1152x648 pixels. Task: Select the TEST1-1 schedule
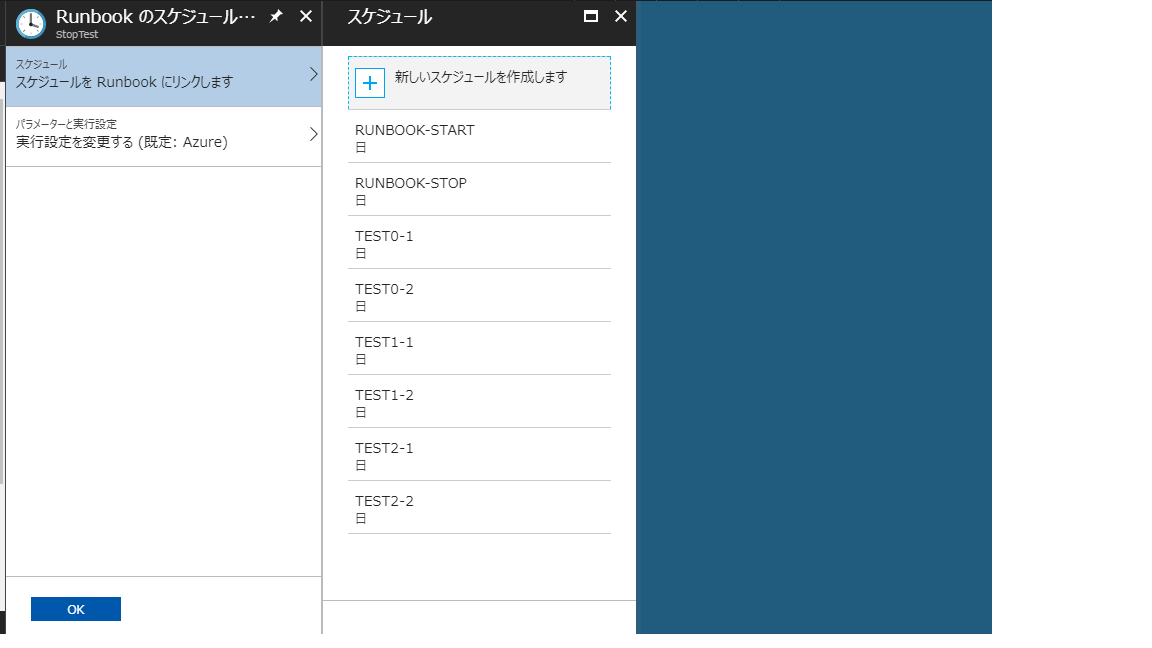tap(479, 348)
